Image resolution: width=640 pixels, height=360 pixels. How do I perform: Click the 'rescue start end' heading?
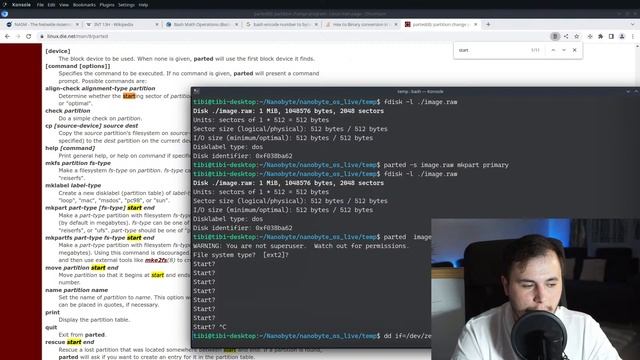70,342
